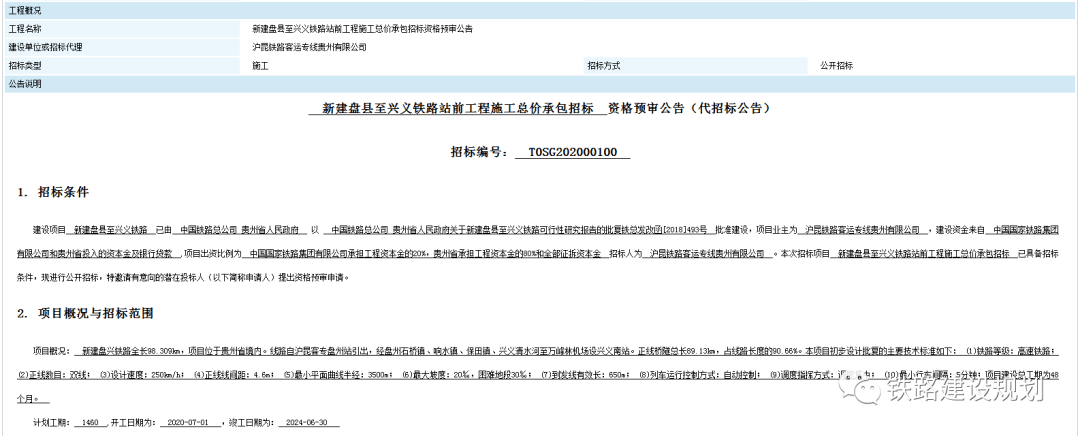The height and width of the screenshot is (436, 1080).
Task: Click the 招标方式 label
Action: (x=604, y=66)
